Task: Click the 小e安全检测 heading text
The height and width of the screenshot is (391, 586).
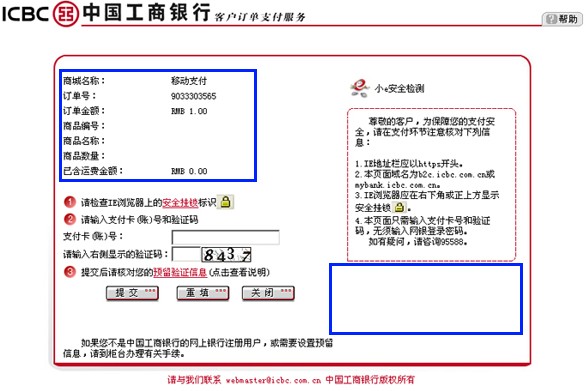Action: coord(400,89)
